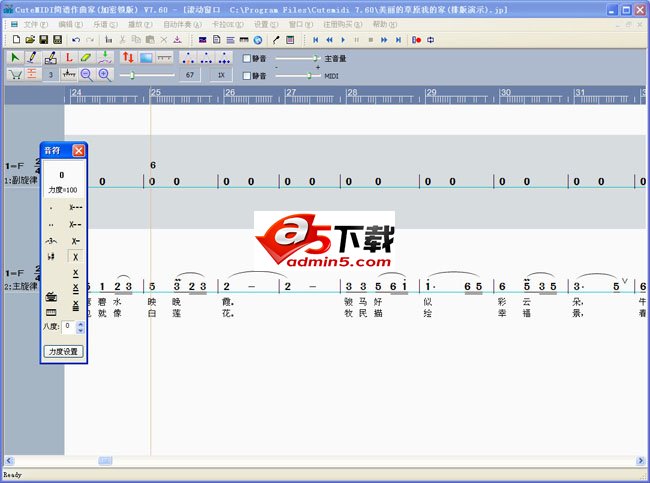The height and width of the screenshot is (483, 650).
Task: Click the red Record button
Action: pos(417,40)
